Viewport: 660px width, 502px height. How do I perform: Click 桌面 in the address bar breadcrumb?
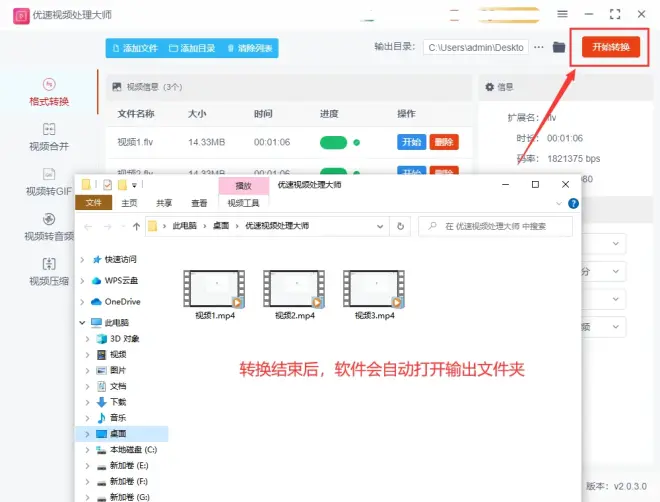[x=221, y=226]
